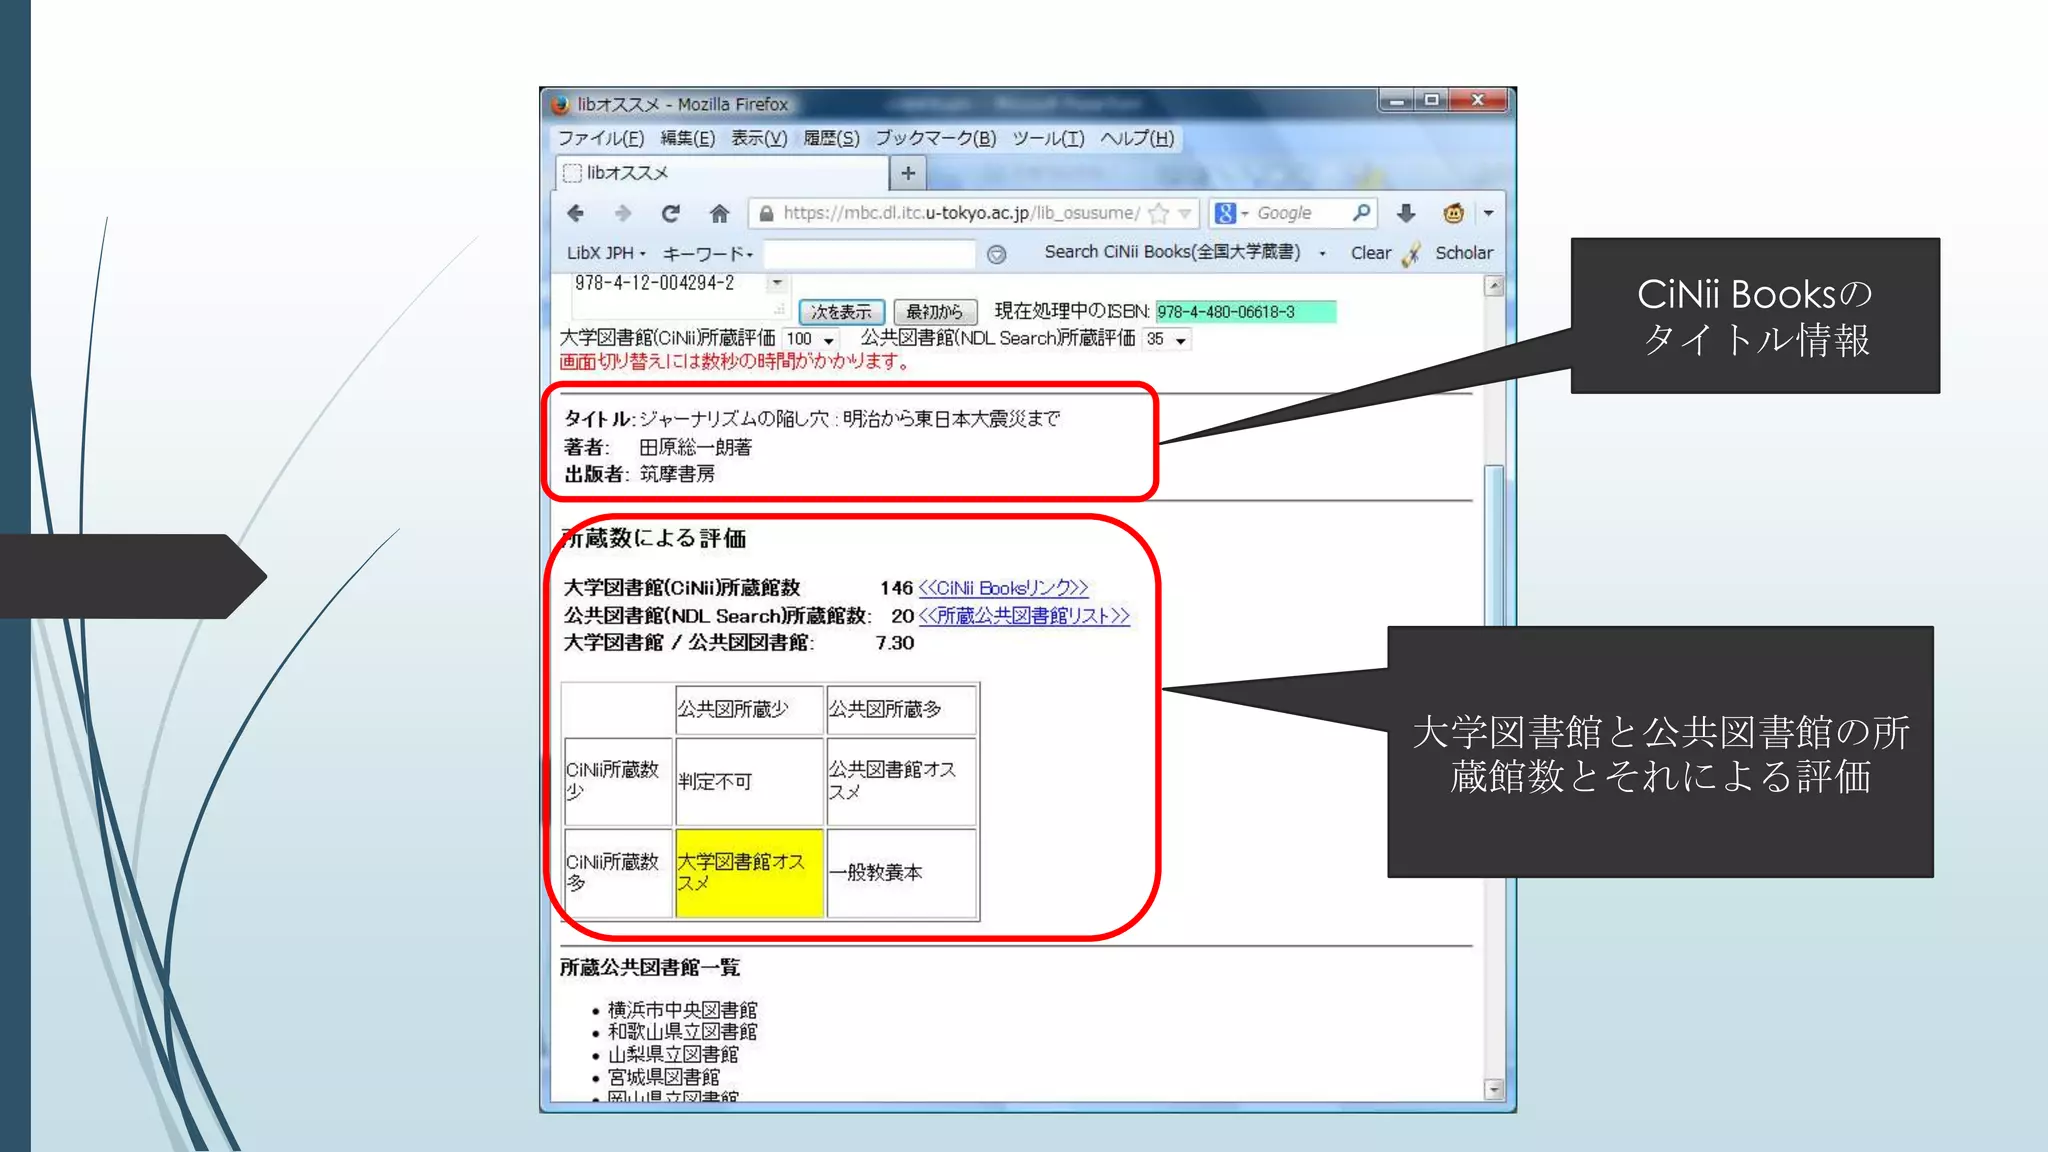Expand the LibX JPH menu
The width and height of the screenshot is (2048, 1152).
click(606, 254)
